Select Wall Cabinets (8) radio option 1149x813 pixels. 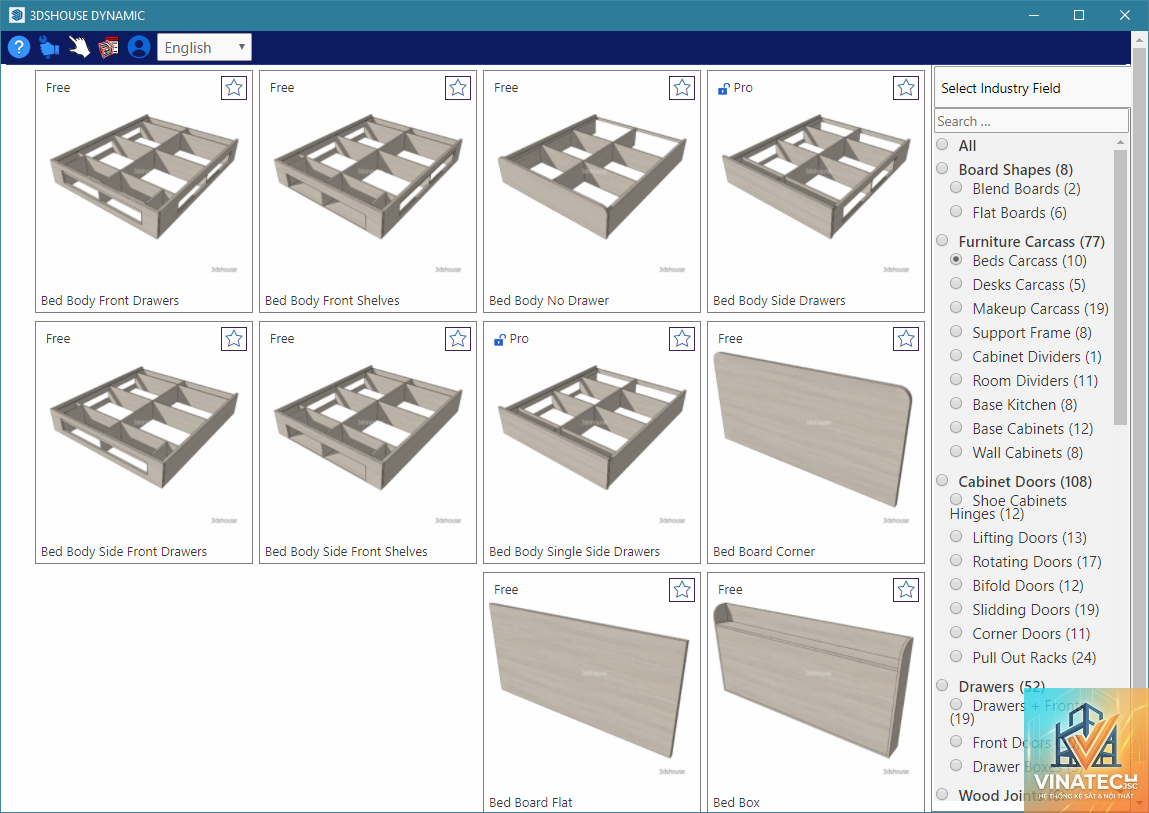coord(956,452)
